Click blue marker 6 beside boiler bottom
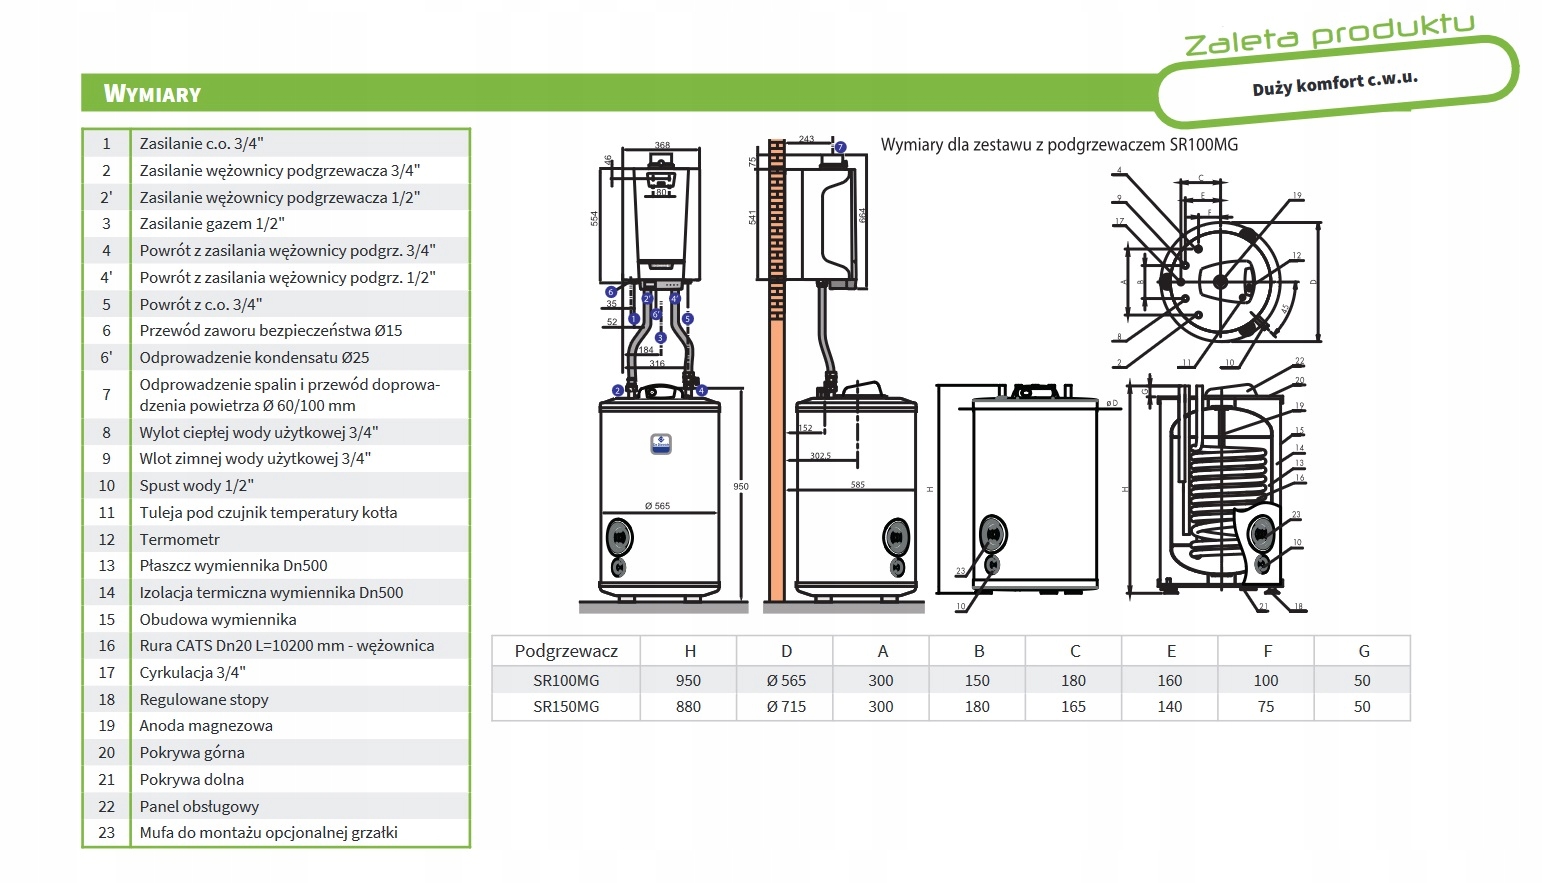Screen dimensions: 1543x883 tap(611, 292)
